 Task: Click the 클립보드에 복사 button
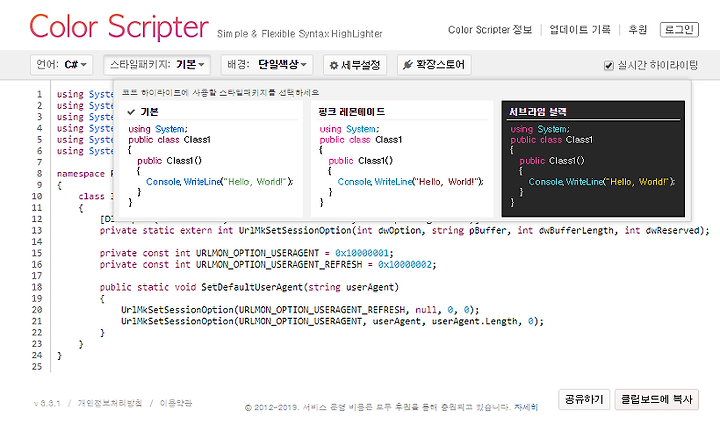657,399
